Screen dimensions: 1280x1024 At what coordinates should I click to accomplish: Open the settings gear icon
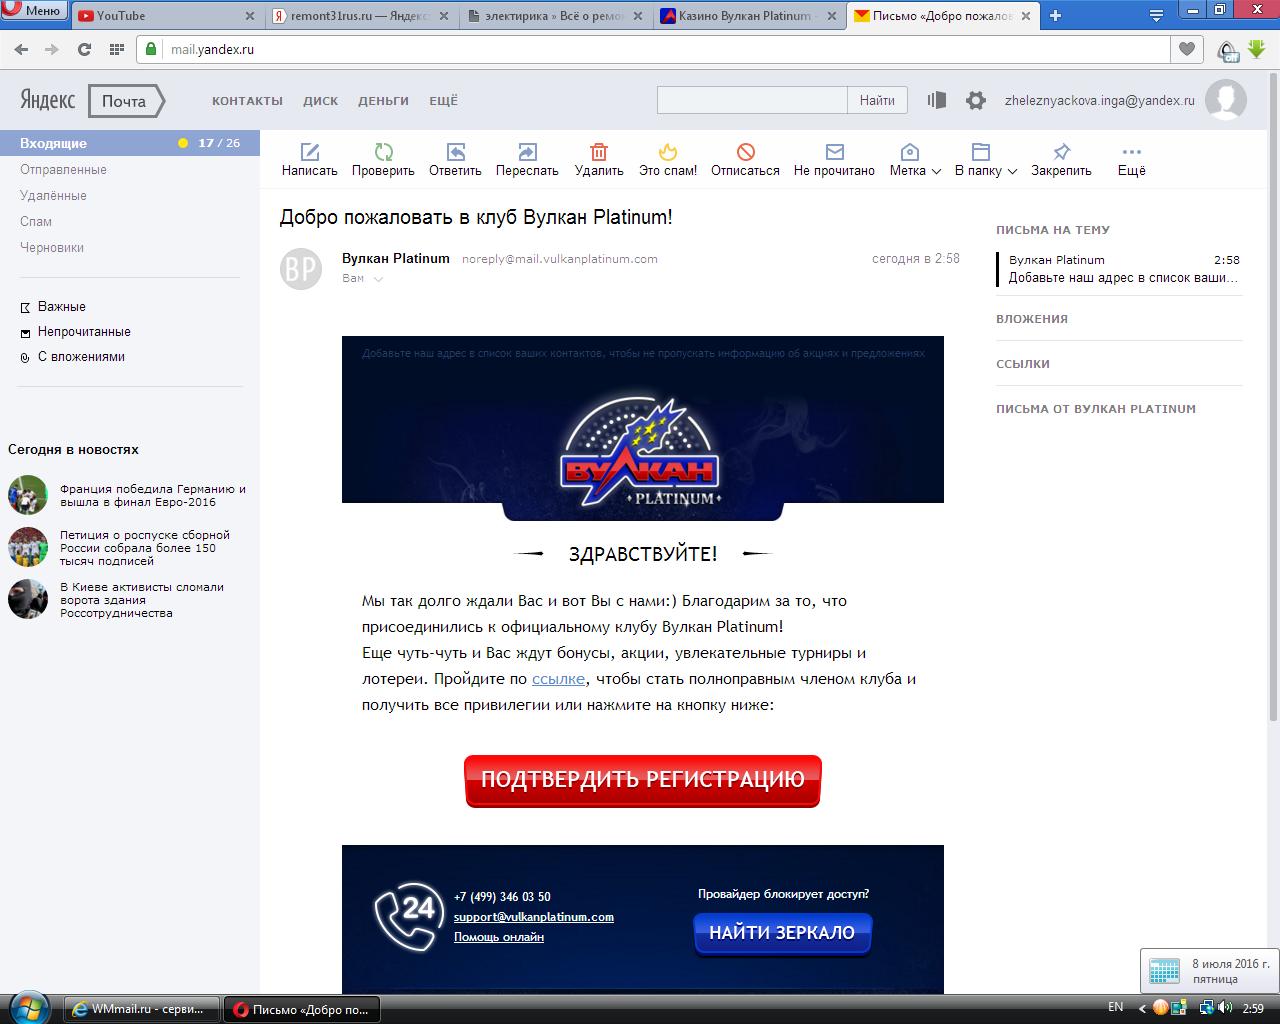pyautogui.click(x=976, y=100)
